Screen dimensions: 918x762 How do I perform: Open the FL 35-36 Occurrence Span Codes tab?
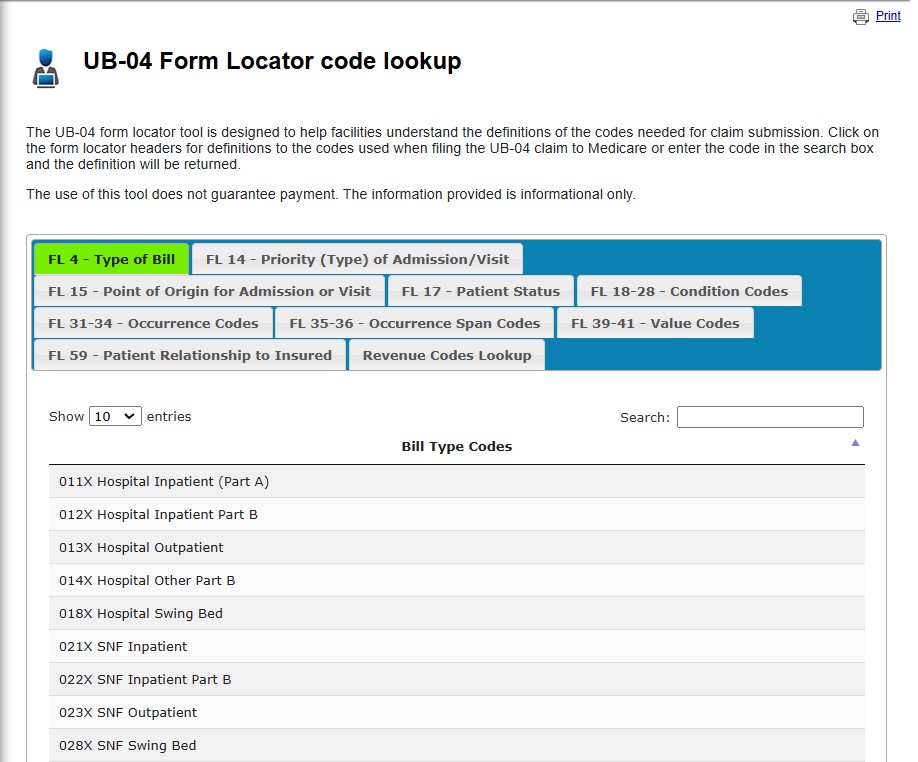(415, 322)
